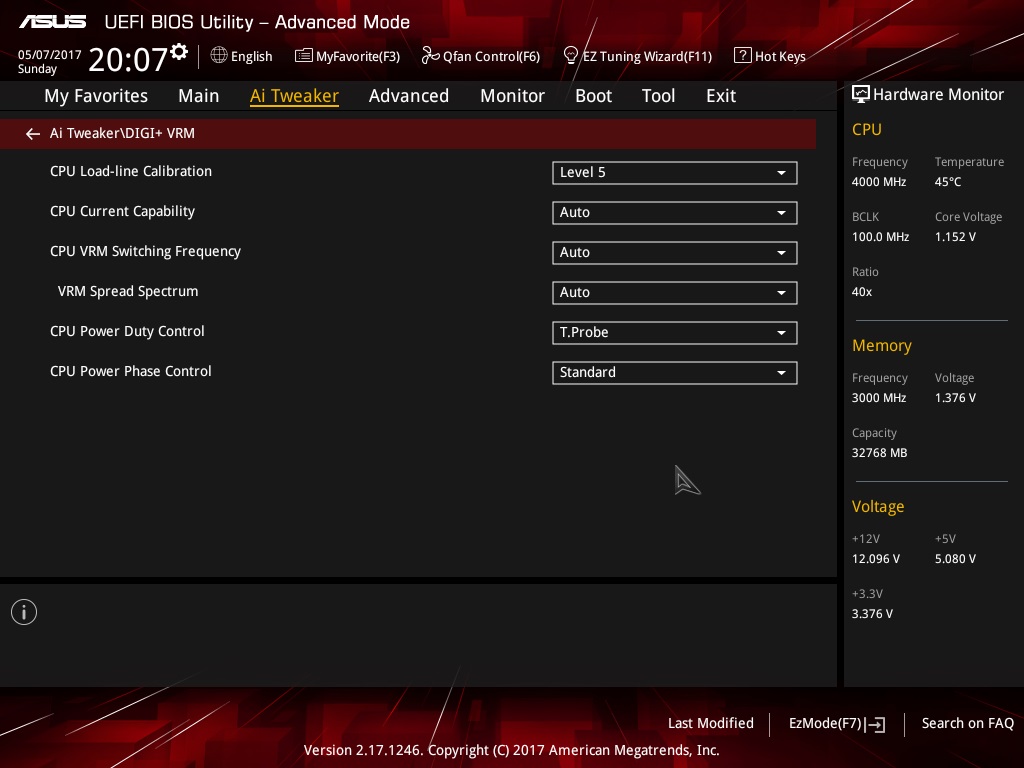Switch to My Favorites tab
1024x768 pixels.
96,96
